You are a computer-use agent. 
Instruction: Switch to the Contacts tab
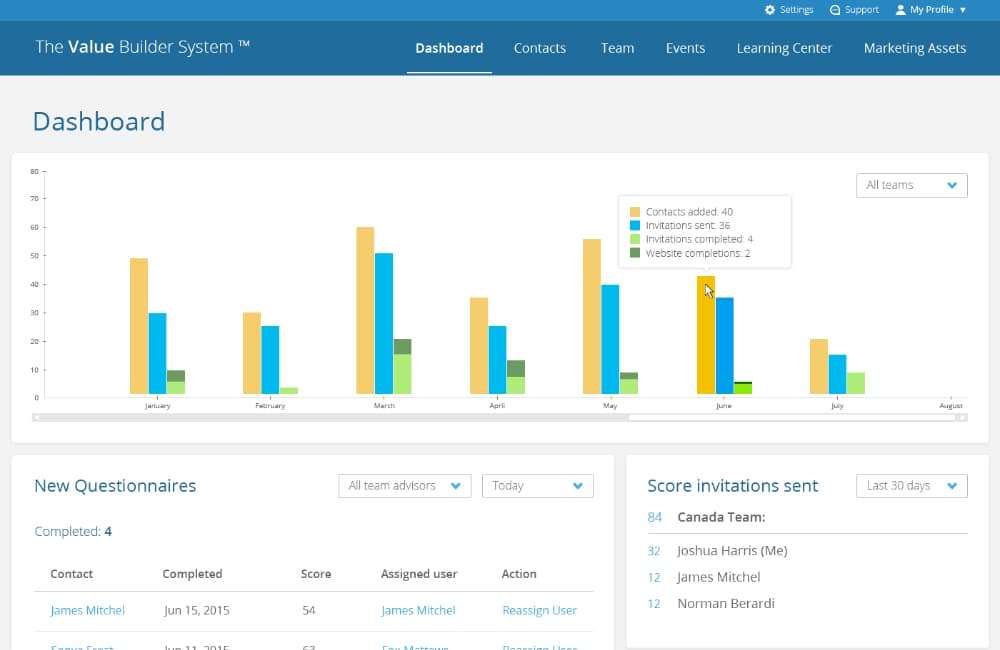(x=540, y=48)
